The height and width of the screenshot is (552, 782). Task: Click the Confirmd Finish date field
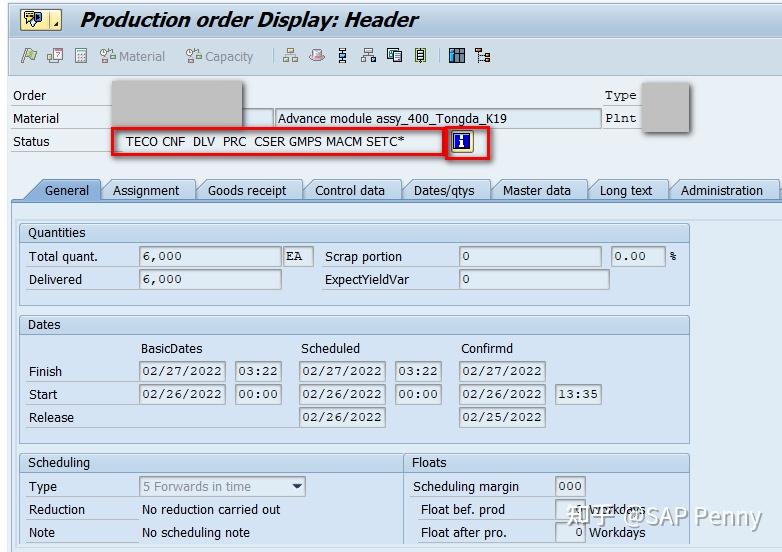pyautogui.click(x=502, y=371)
